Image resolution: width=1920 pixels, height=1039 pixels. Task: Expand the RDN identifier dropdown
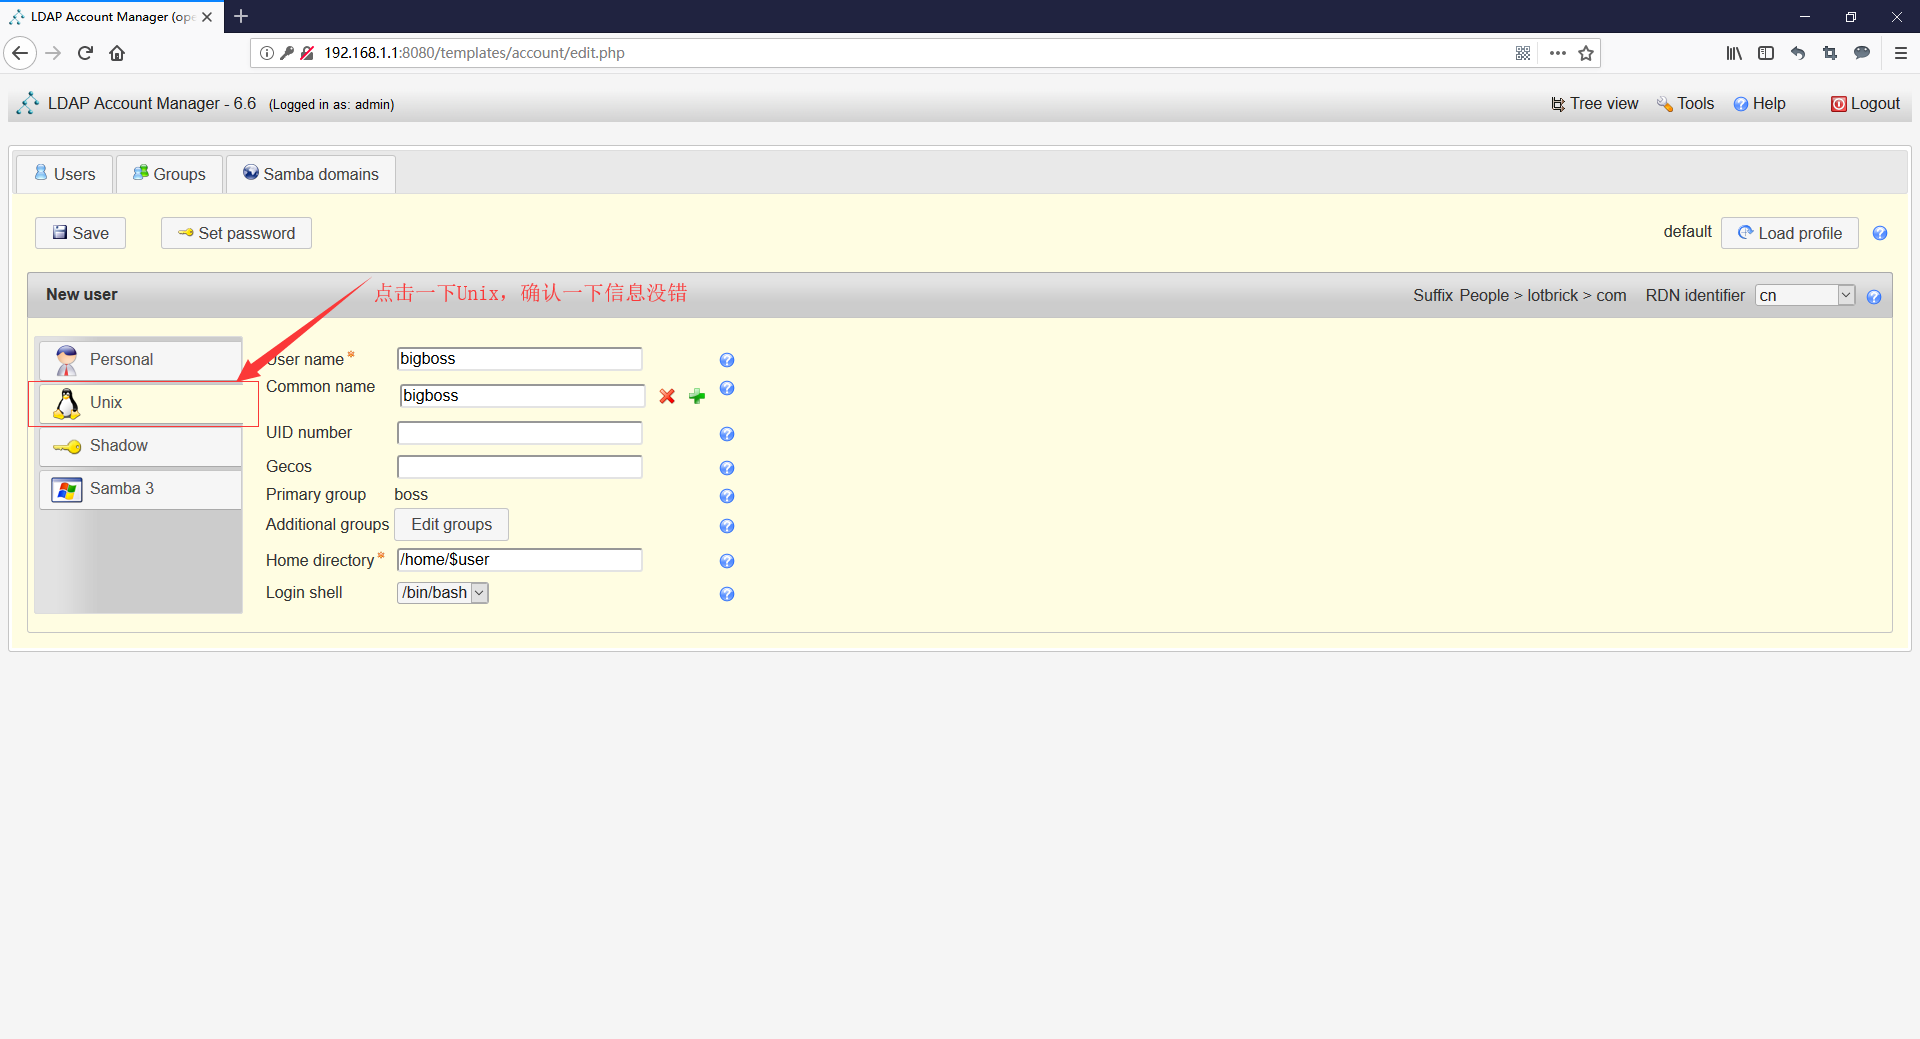(x=1805, y=295)
